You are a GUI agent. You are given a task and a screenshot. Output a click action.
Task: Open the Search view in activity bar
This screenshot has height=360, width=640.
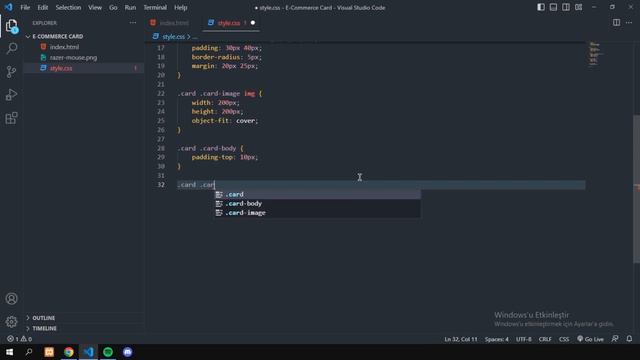[11, 49]
